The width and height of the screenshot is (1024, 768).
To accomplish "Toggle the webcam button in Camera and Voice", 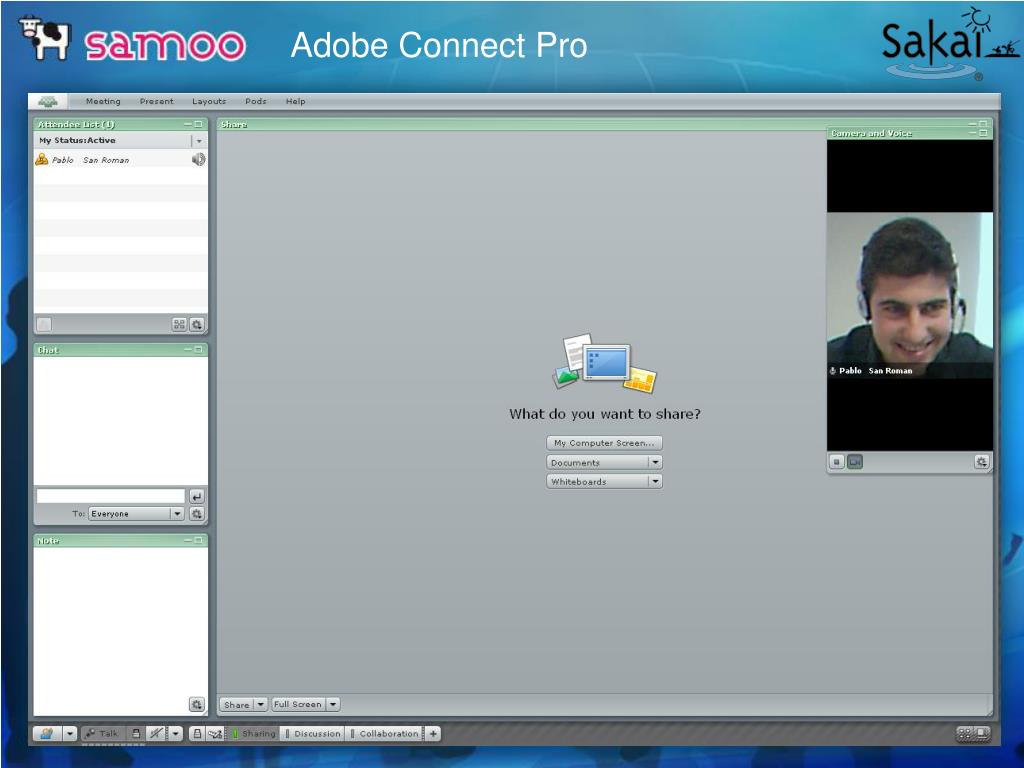I will coord(855,462).
